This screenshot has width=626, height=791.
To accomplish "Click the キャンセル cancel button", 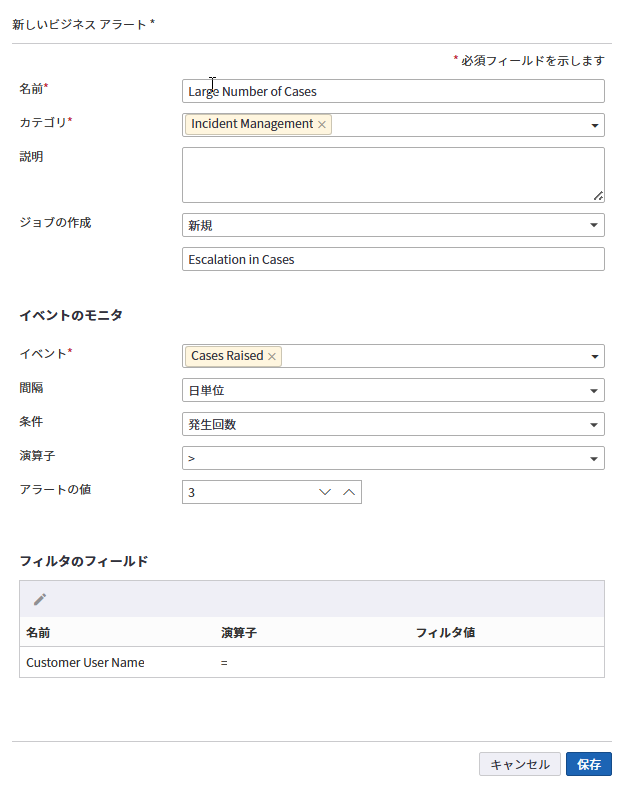I will coord(519,764).
